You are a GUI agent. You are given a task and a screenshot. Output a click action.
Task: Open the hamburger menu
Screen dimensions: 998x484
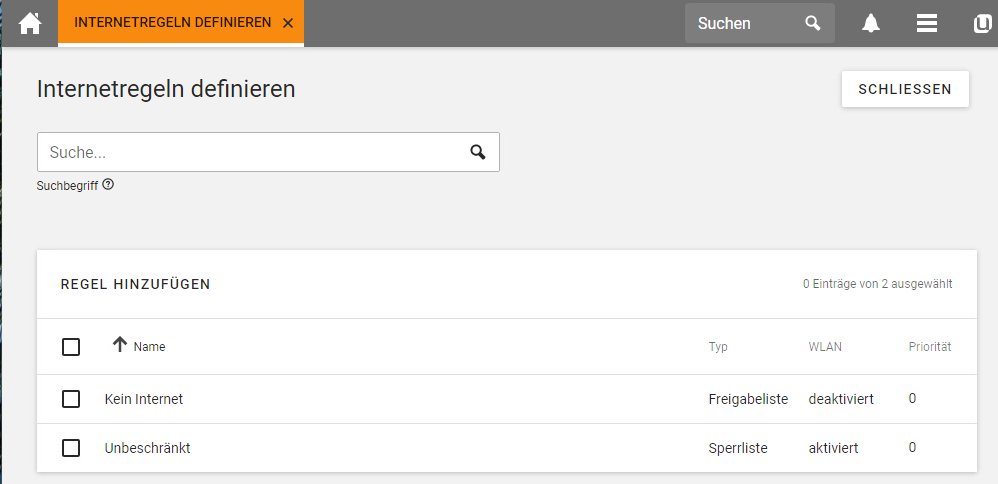click(927, 24)
